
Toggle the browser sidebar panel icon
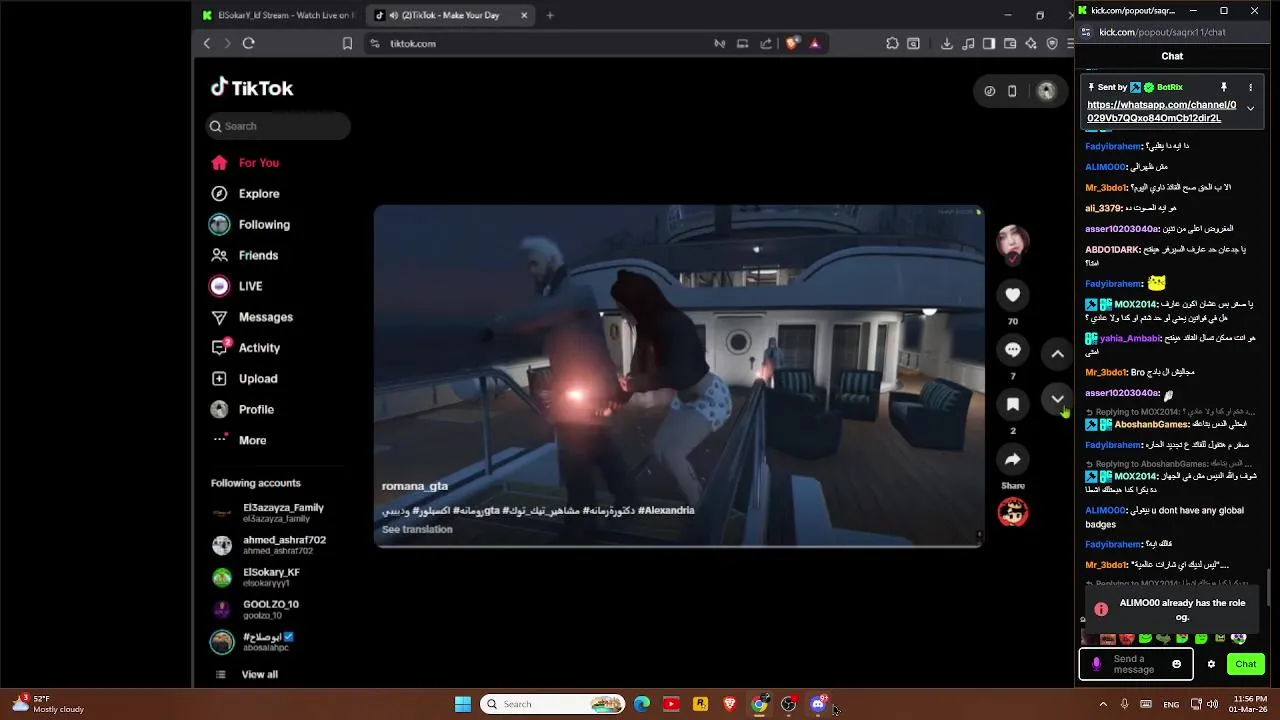click(989, 43)
